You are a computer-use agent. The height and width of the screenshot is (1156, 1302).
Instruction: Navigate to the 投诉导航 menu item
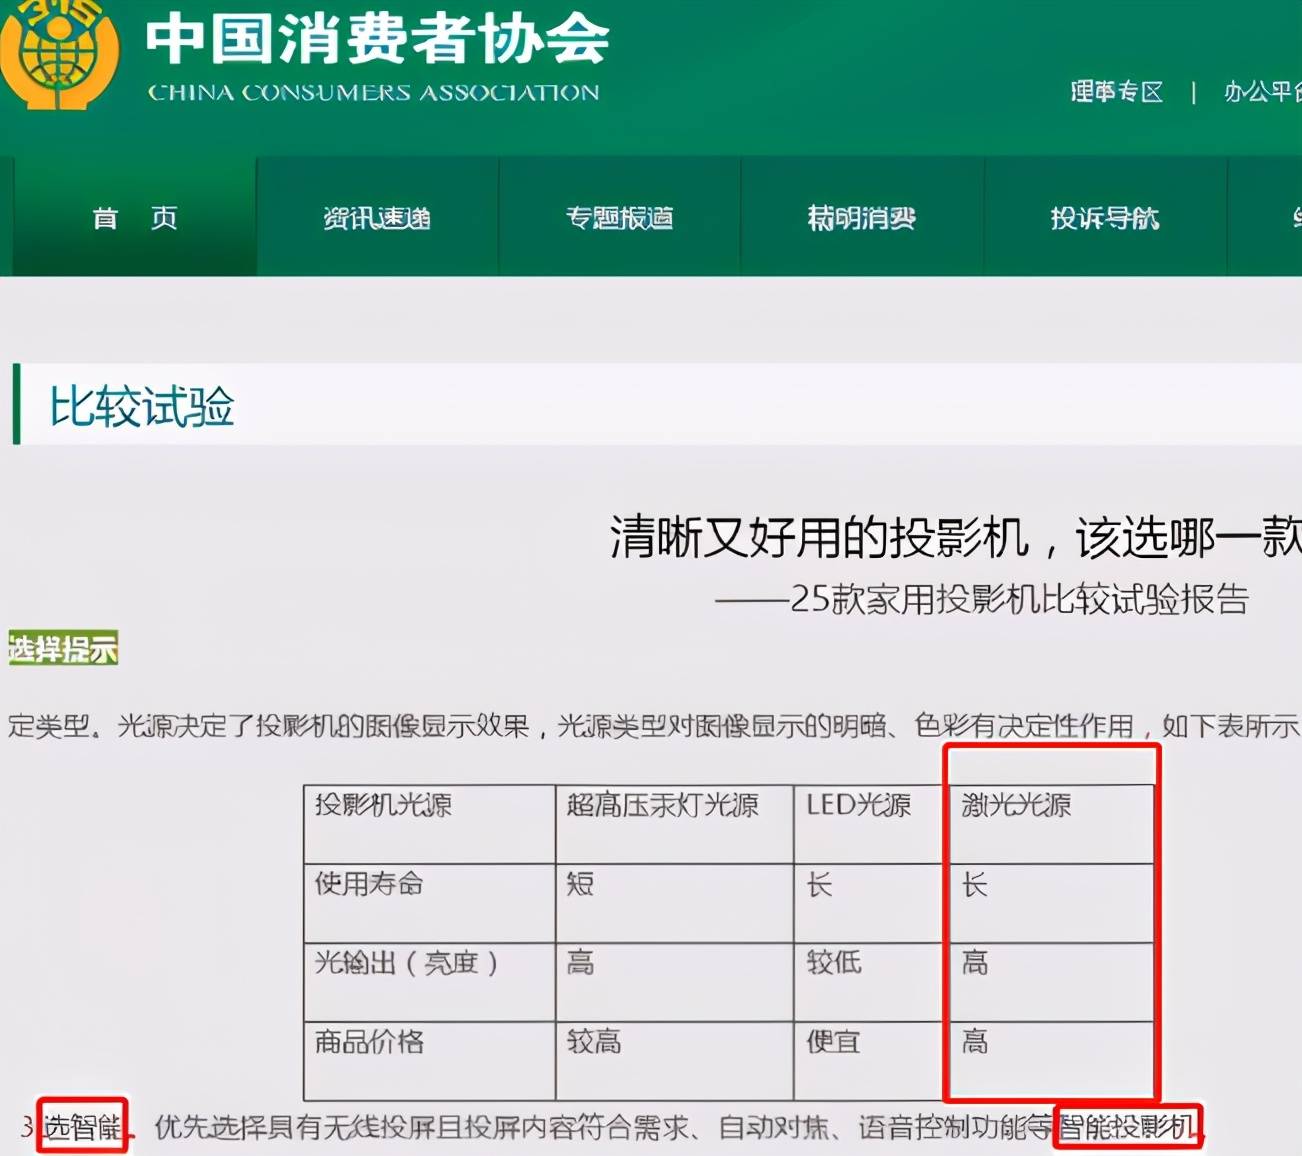[1105, 218]
